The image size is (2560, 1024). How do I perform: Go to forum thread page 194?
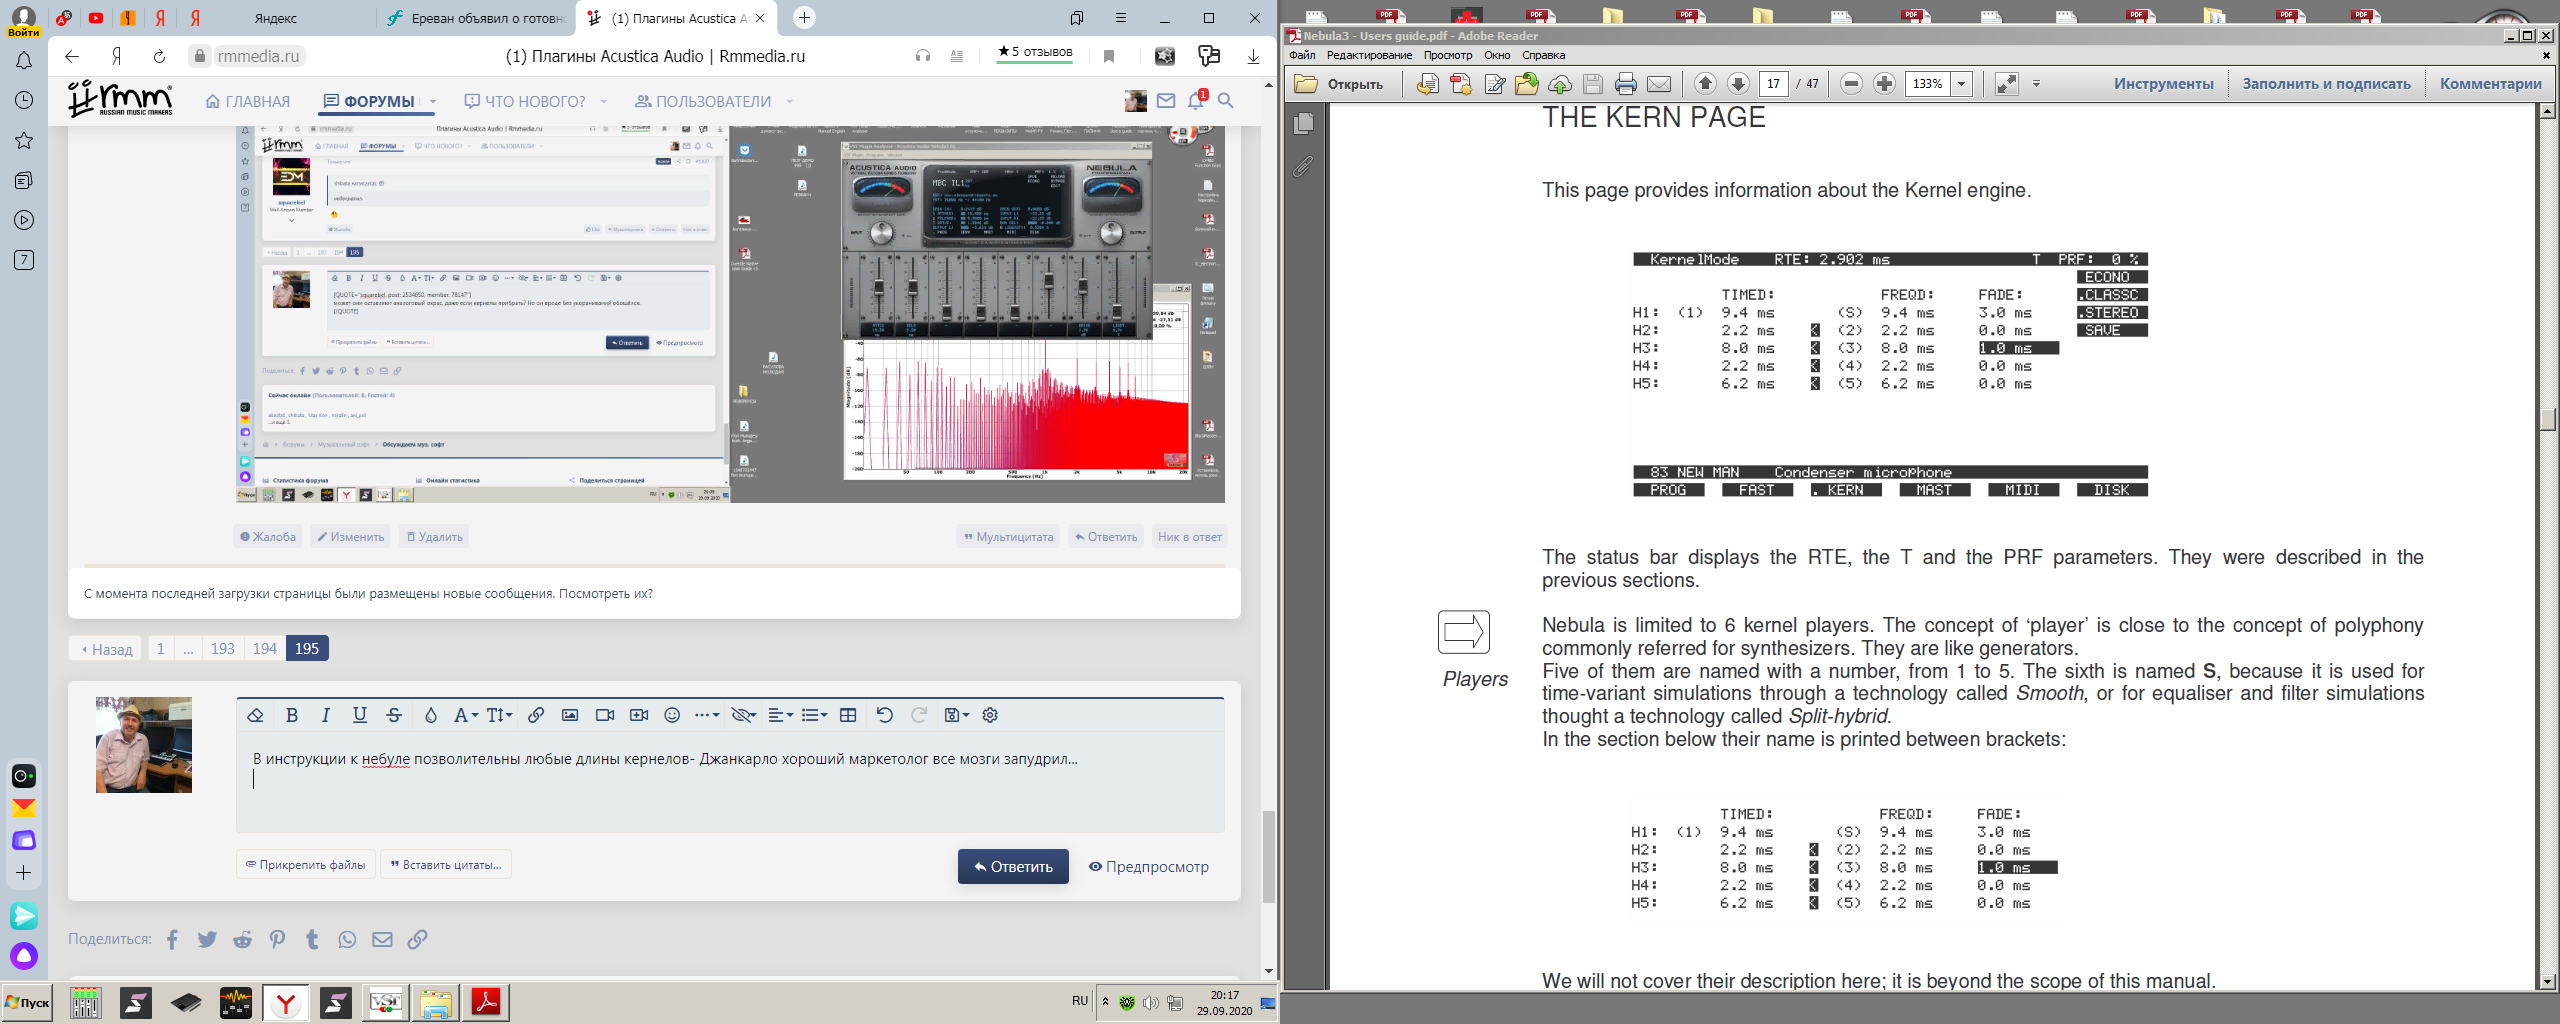point(265,649)
